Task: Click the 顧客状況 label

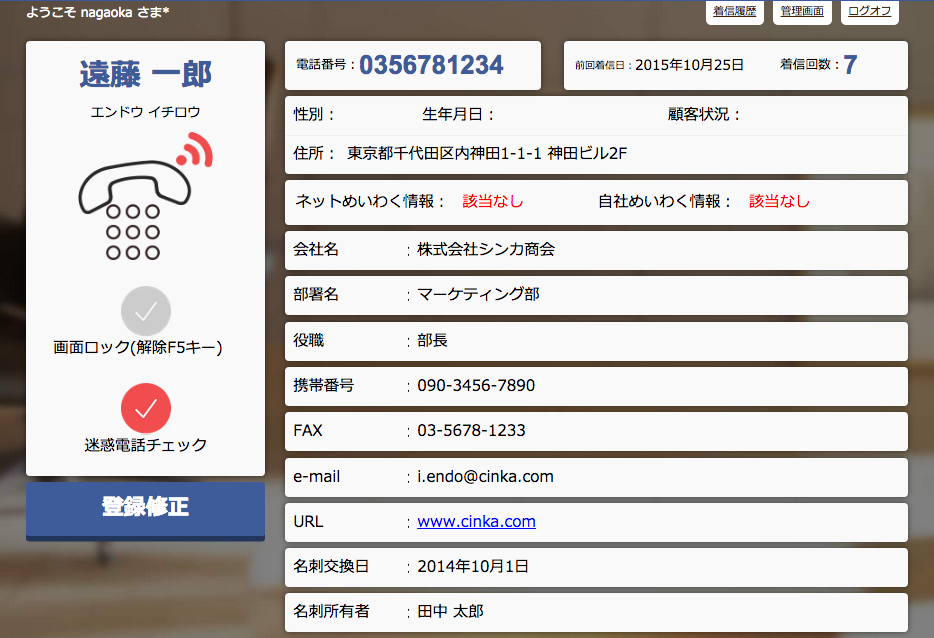Action: point(704,114)
